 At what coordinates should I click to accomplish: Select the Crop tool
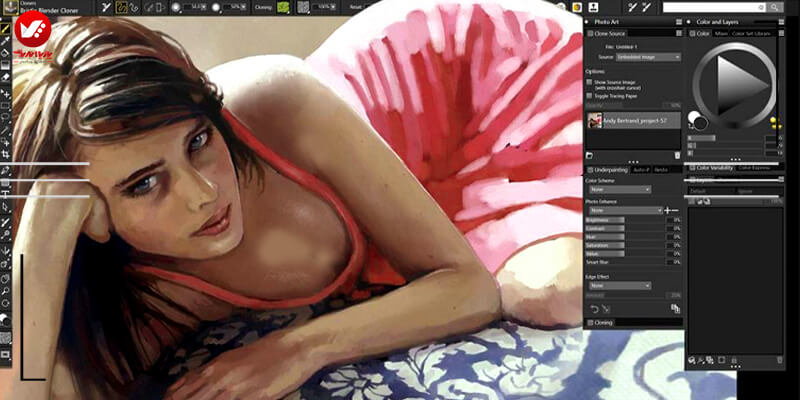[5, 154]
